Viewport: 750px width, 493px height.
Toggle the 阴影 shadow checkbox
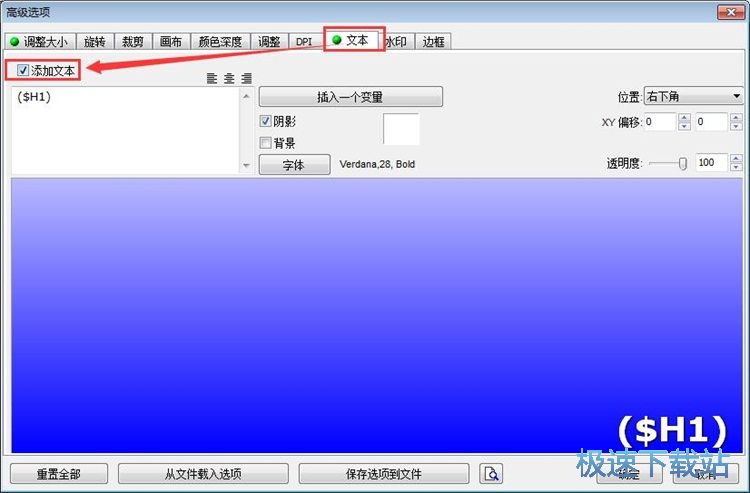[265, 121]
